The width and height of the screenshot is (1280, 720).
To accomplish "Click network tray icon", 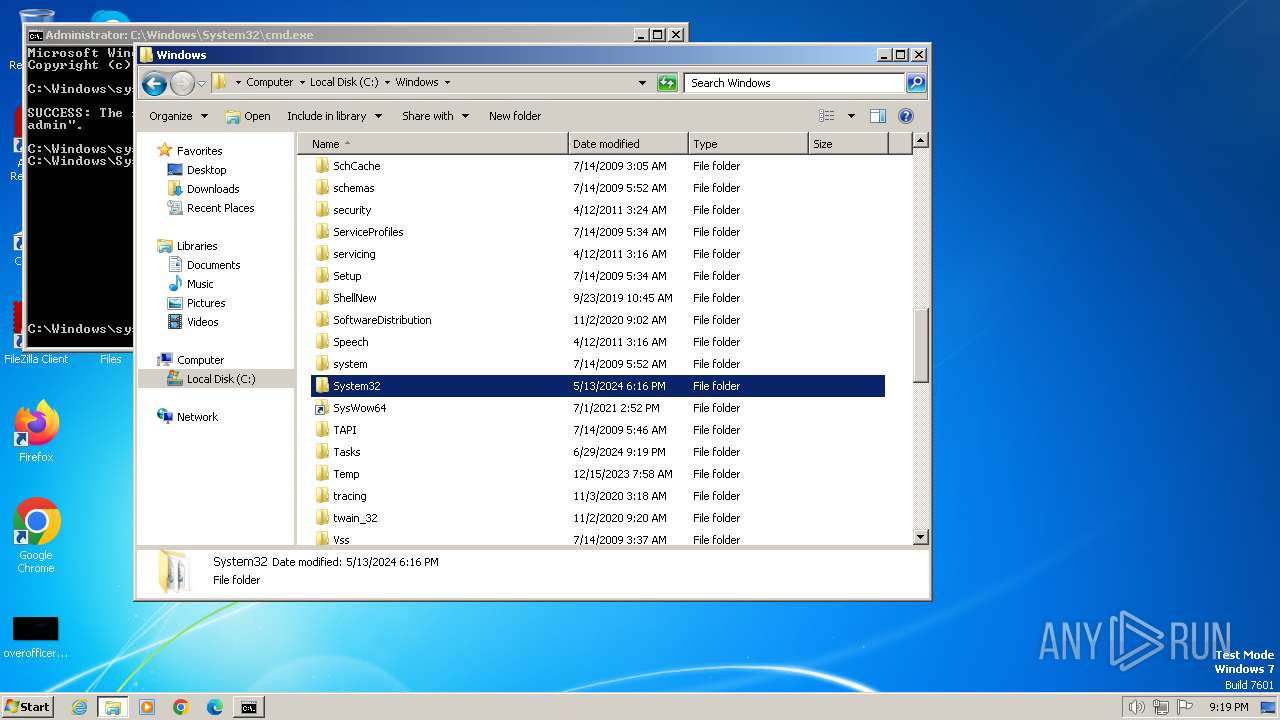I will click(1161, 707).
